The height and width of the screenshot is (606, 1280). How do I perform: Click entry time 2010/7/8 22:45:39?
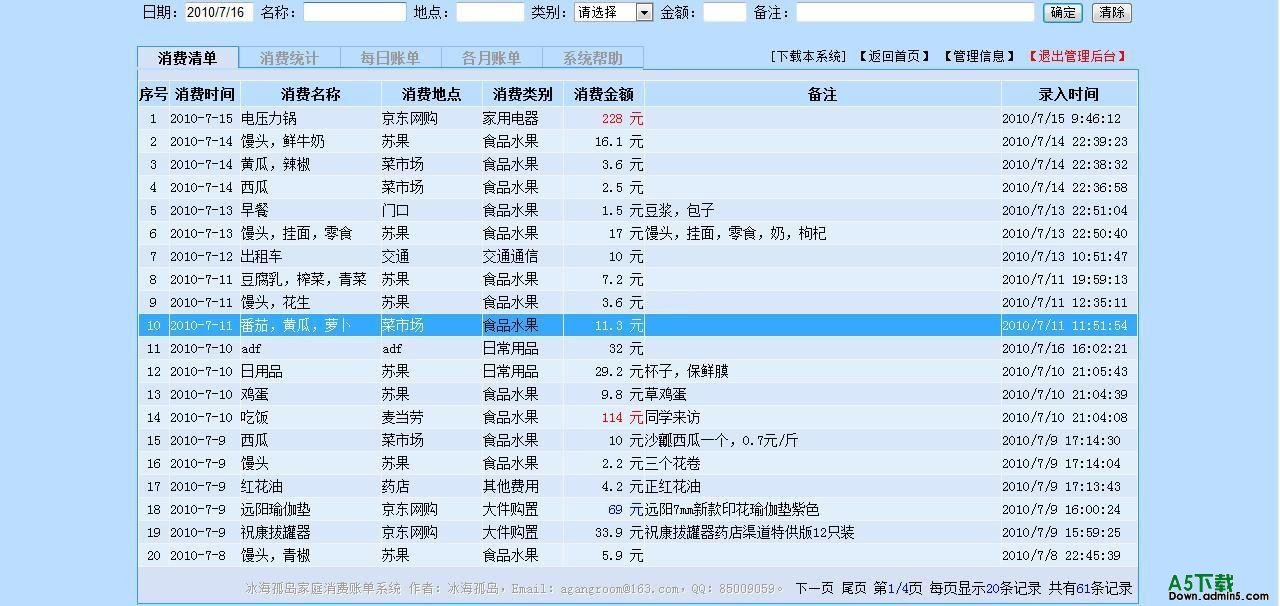(1061, 555)
